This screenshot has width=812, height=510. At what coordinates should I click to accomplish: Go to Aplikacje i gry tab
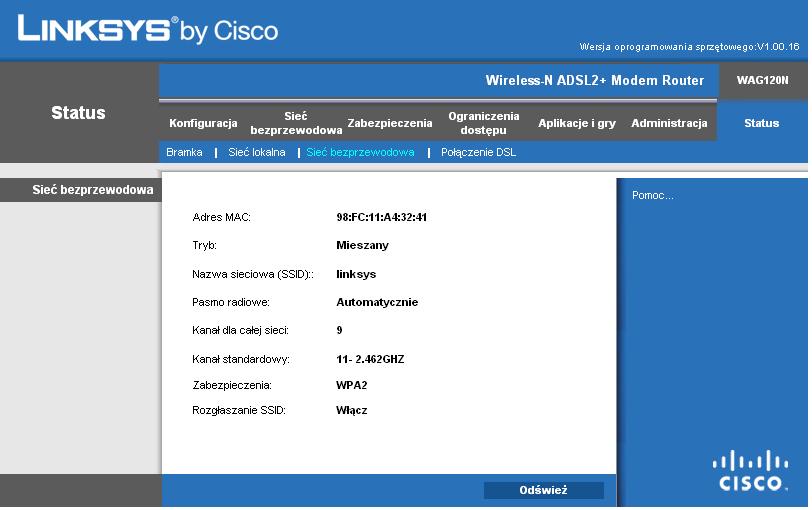(x=576, y=123)
